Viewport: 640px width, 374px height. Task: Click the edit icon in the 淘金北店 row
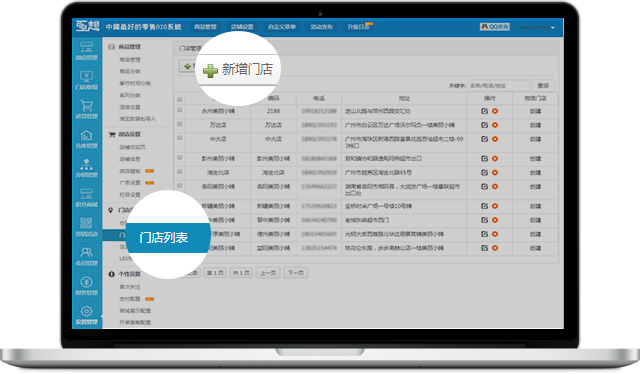pos(484,172)
